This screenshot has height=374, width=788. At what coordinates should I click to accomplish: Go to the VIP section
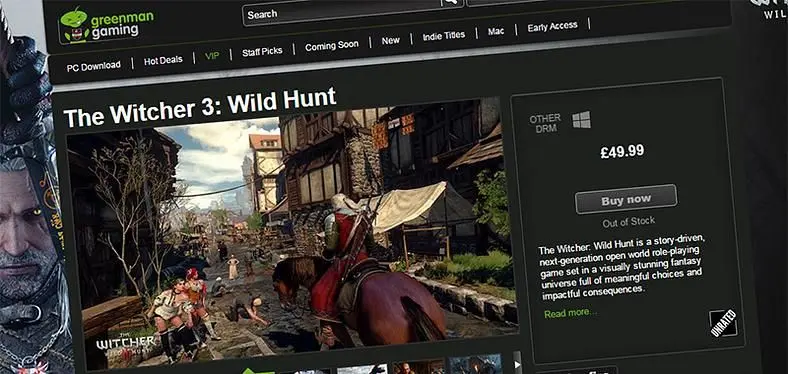tap(212, 55)
